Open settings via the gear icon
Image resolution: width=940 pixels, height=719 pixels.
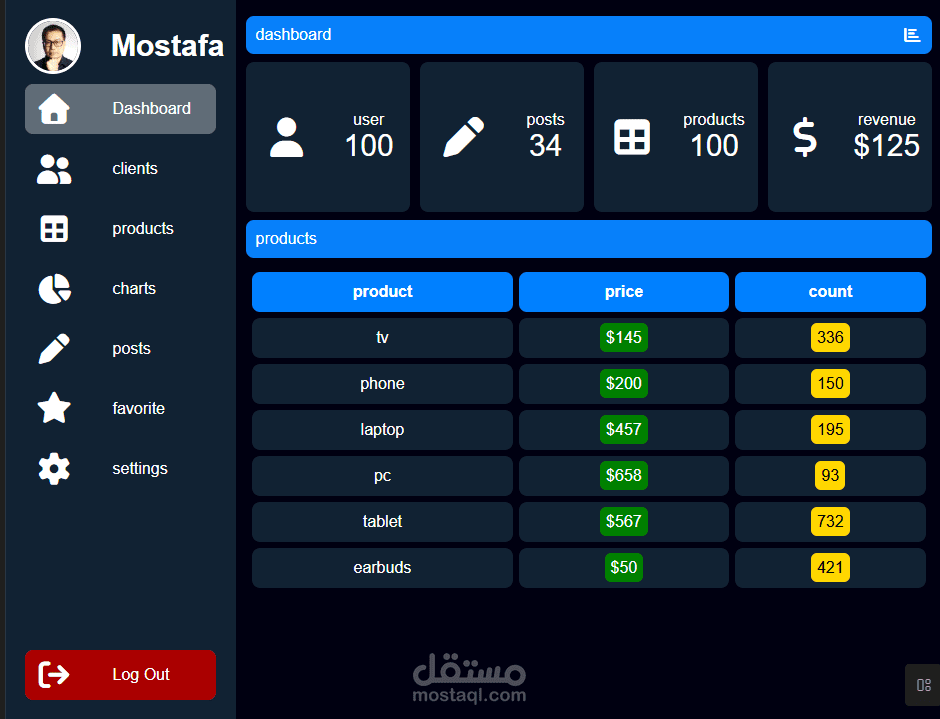tap(53, 468)
